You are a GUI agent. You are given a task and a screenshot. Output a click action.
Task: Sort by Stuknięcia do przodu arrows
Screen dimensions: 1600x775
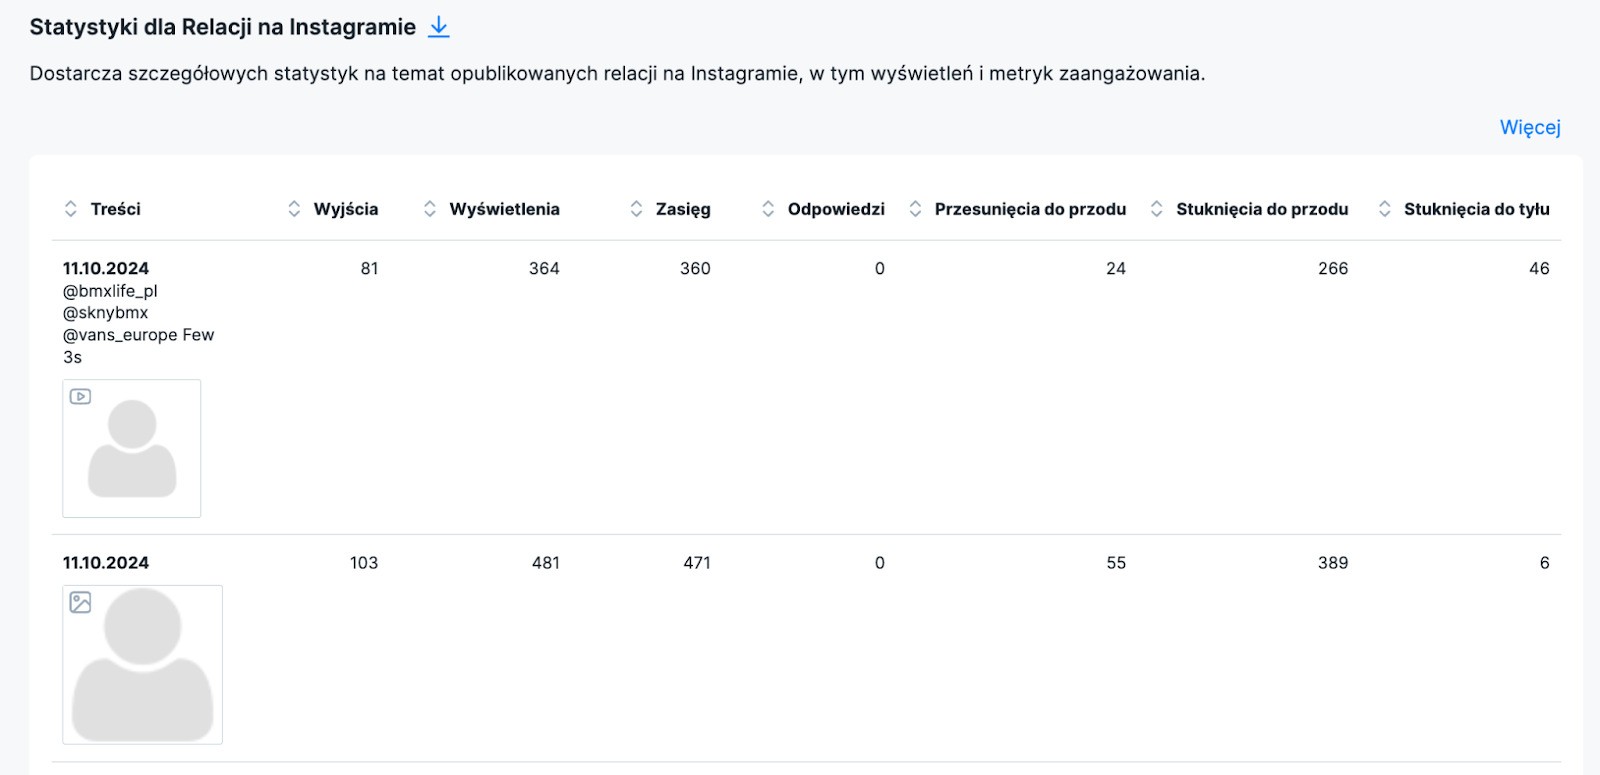click(x=1157, y=209)
